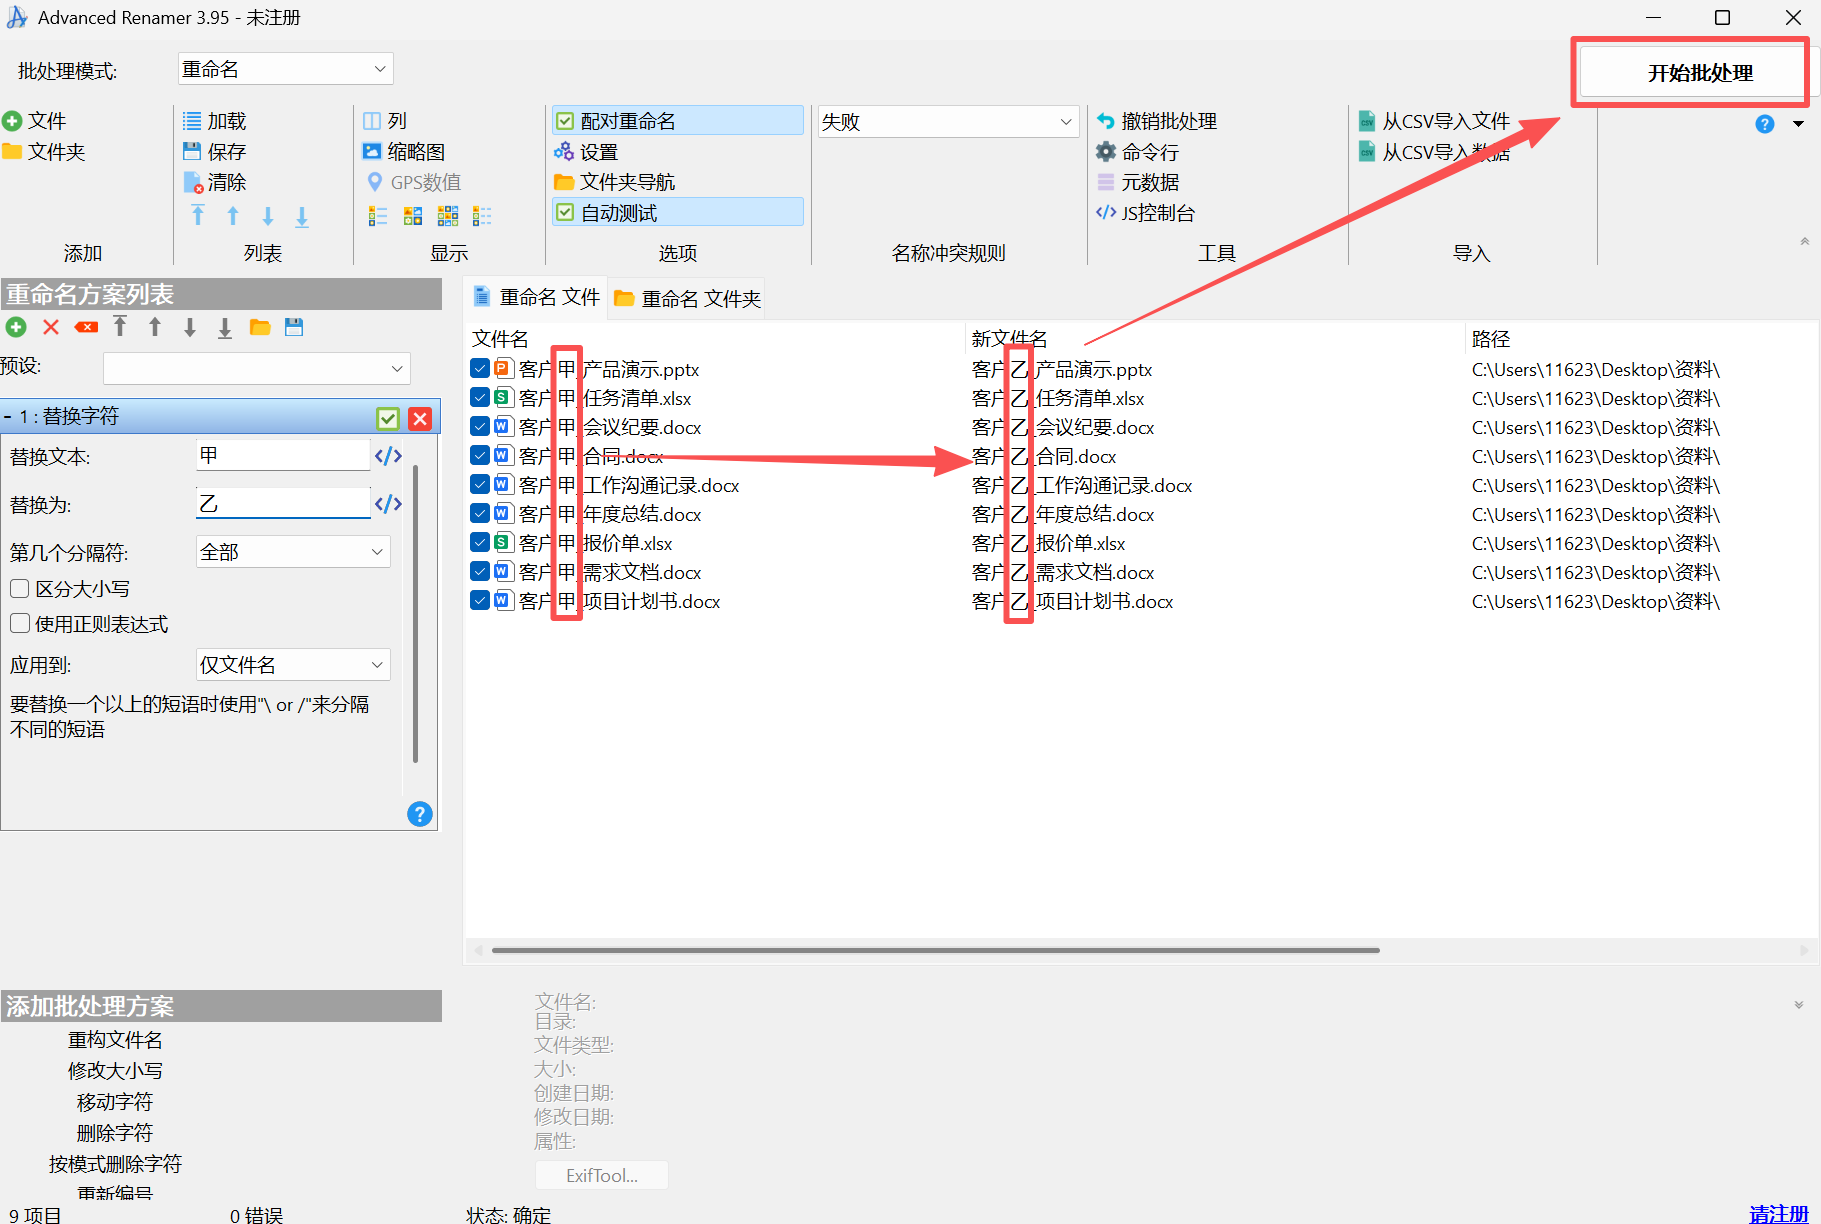This screenshot has height=1224, width=1821.
Task: Add files using the 文件 button
Action: pyautogui.click(x=35, y=121)
